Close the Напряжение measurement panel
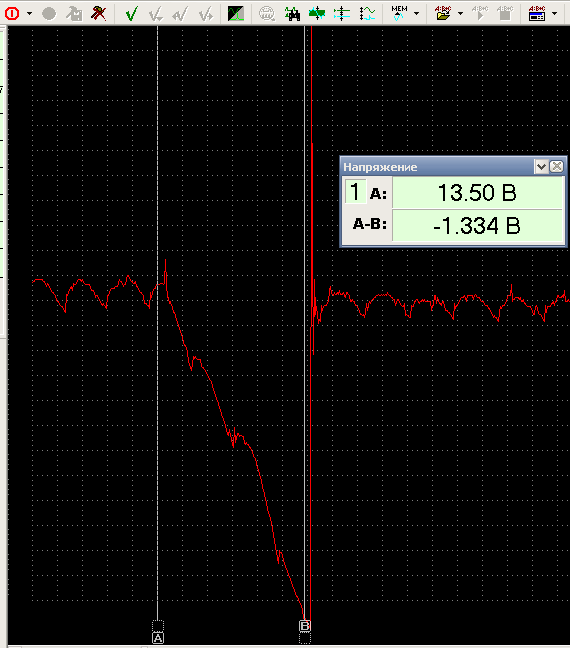The height and width of the screenshot is (648, 570). (557, 167)
